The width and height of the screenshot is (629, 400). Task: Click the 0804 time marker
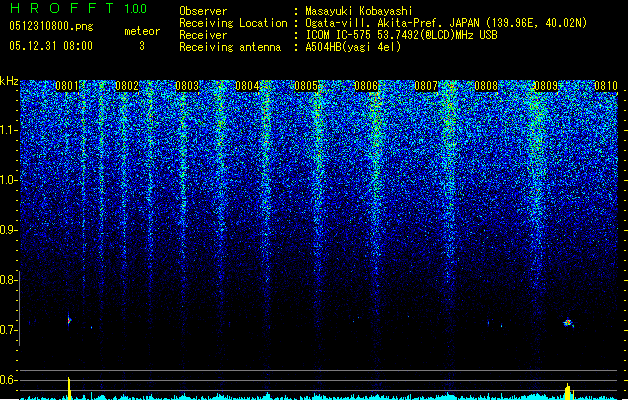pos(247,86)
